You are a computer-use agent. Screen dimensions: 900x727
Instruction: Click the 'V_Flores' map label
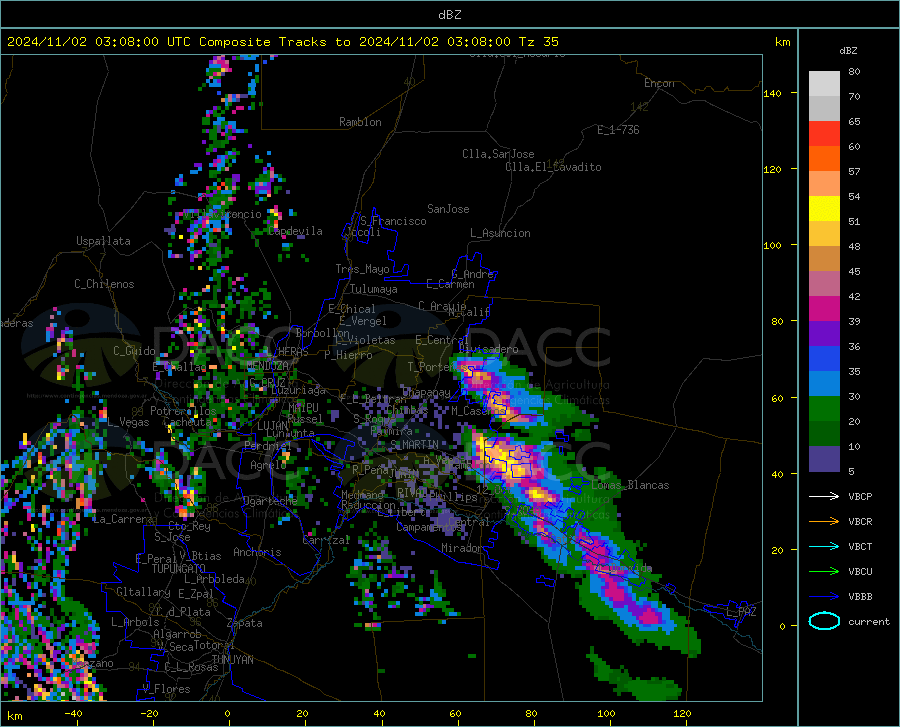point(166,689)
